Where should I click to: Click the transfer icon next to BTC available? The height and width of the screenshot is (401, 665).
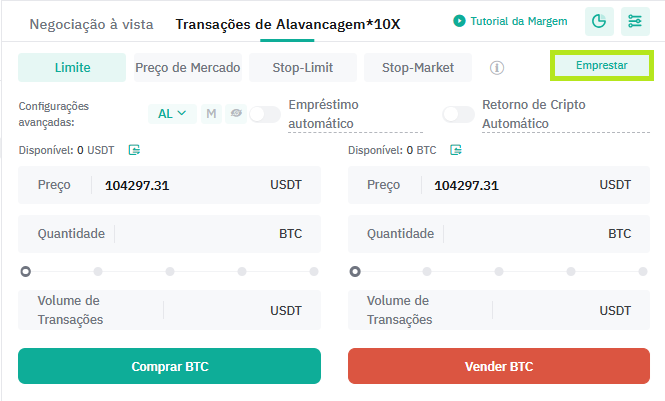click(x=456, y=150)
